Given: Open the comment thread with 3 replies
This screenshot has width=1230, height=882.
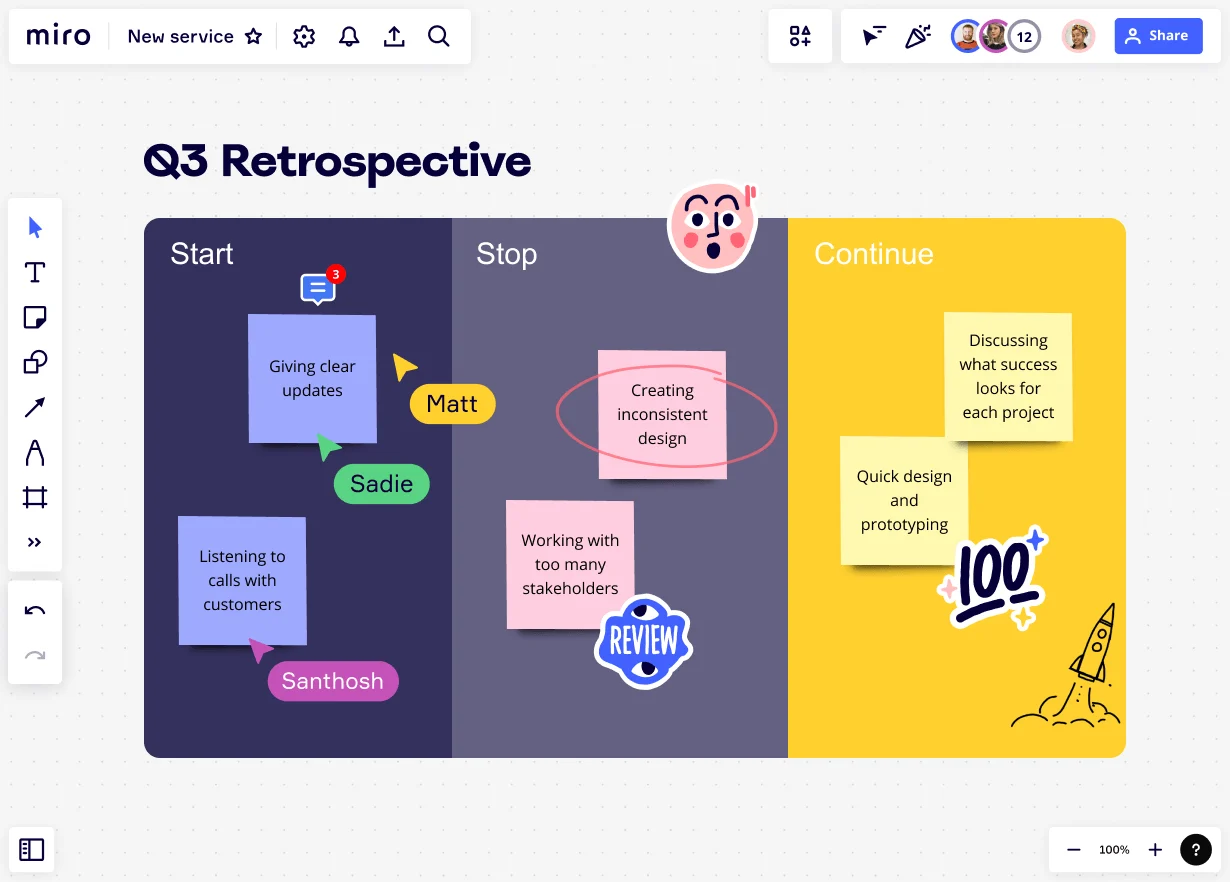Looking at the screenshot, I should point(319,288).
